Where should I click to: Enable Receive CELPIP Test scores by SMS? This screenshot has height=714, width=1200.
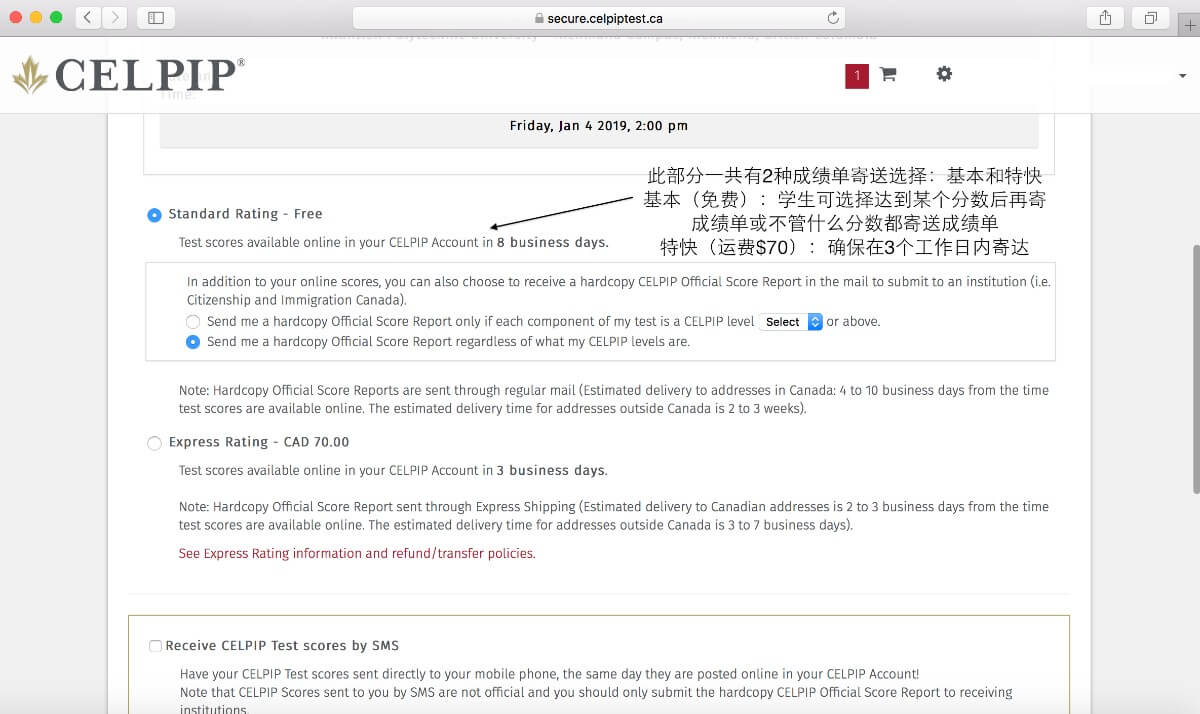click(x=155, y=646)
